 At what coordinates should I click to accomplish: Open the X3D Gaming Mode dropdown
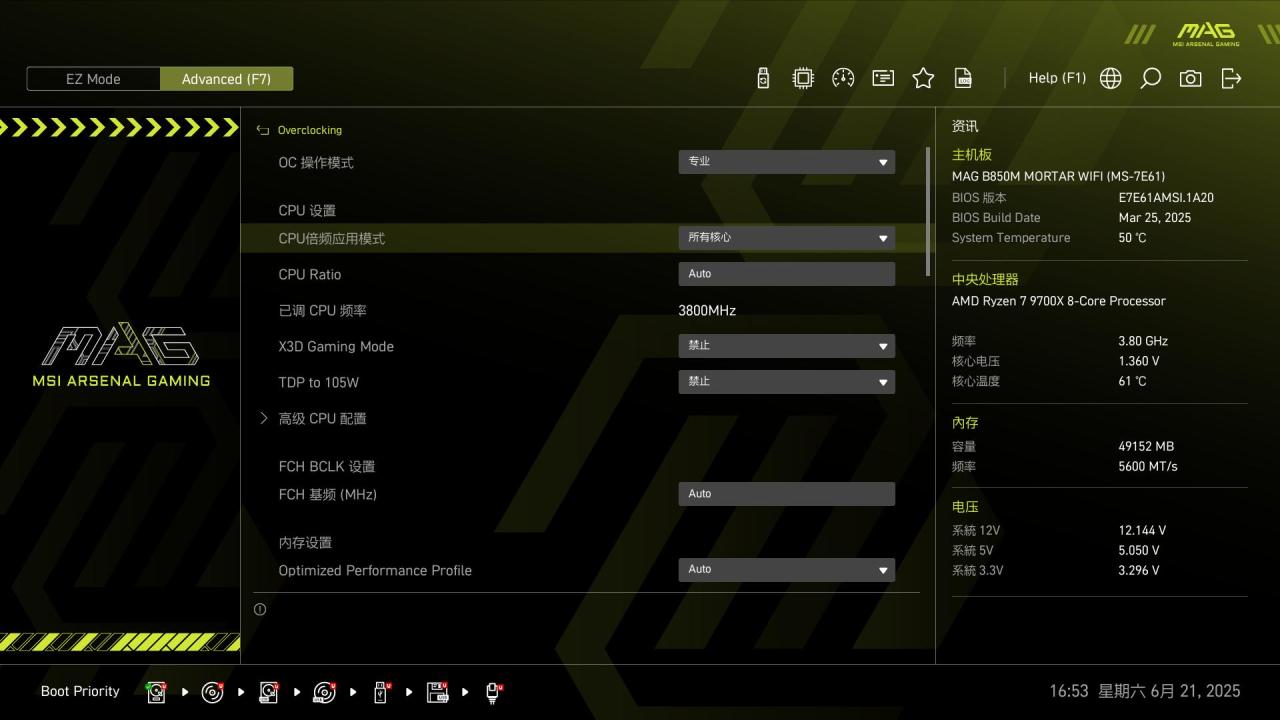click(786, 346)
